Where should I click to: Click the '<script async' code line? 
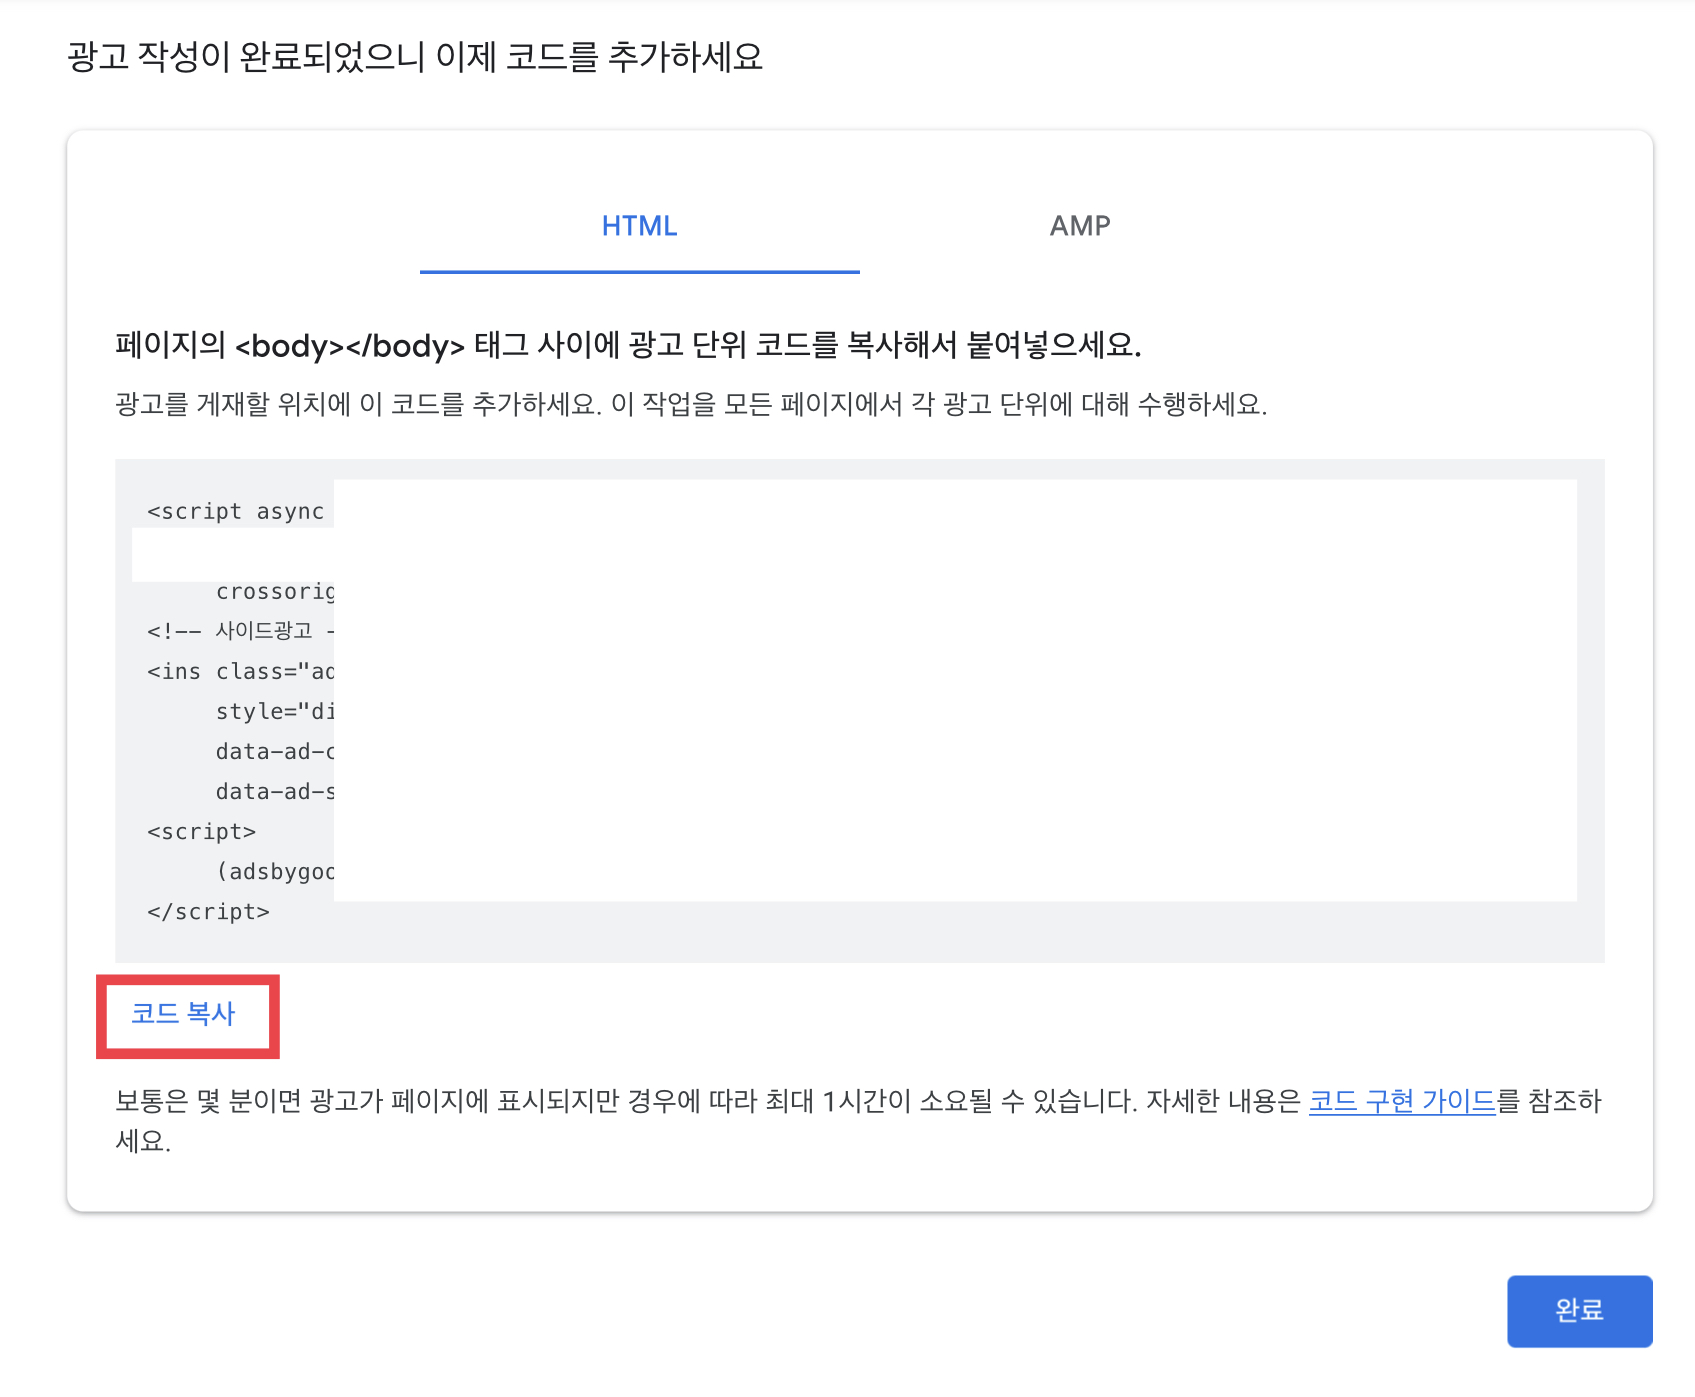(x=236, y=511)
